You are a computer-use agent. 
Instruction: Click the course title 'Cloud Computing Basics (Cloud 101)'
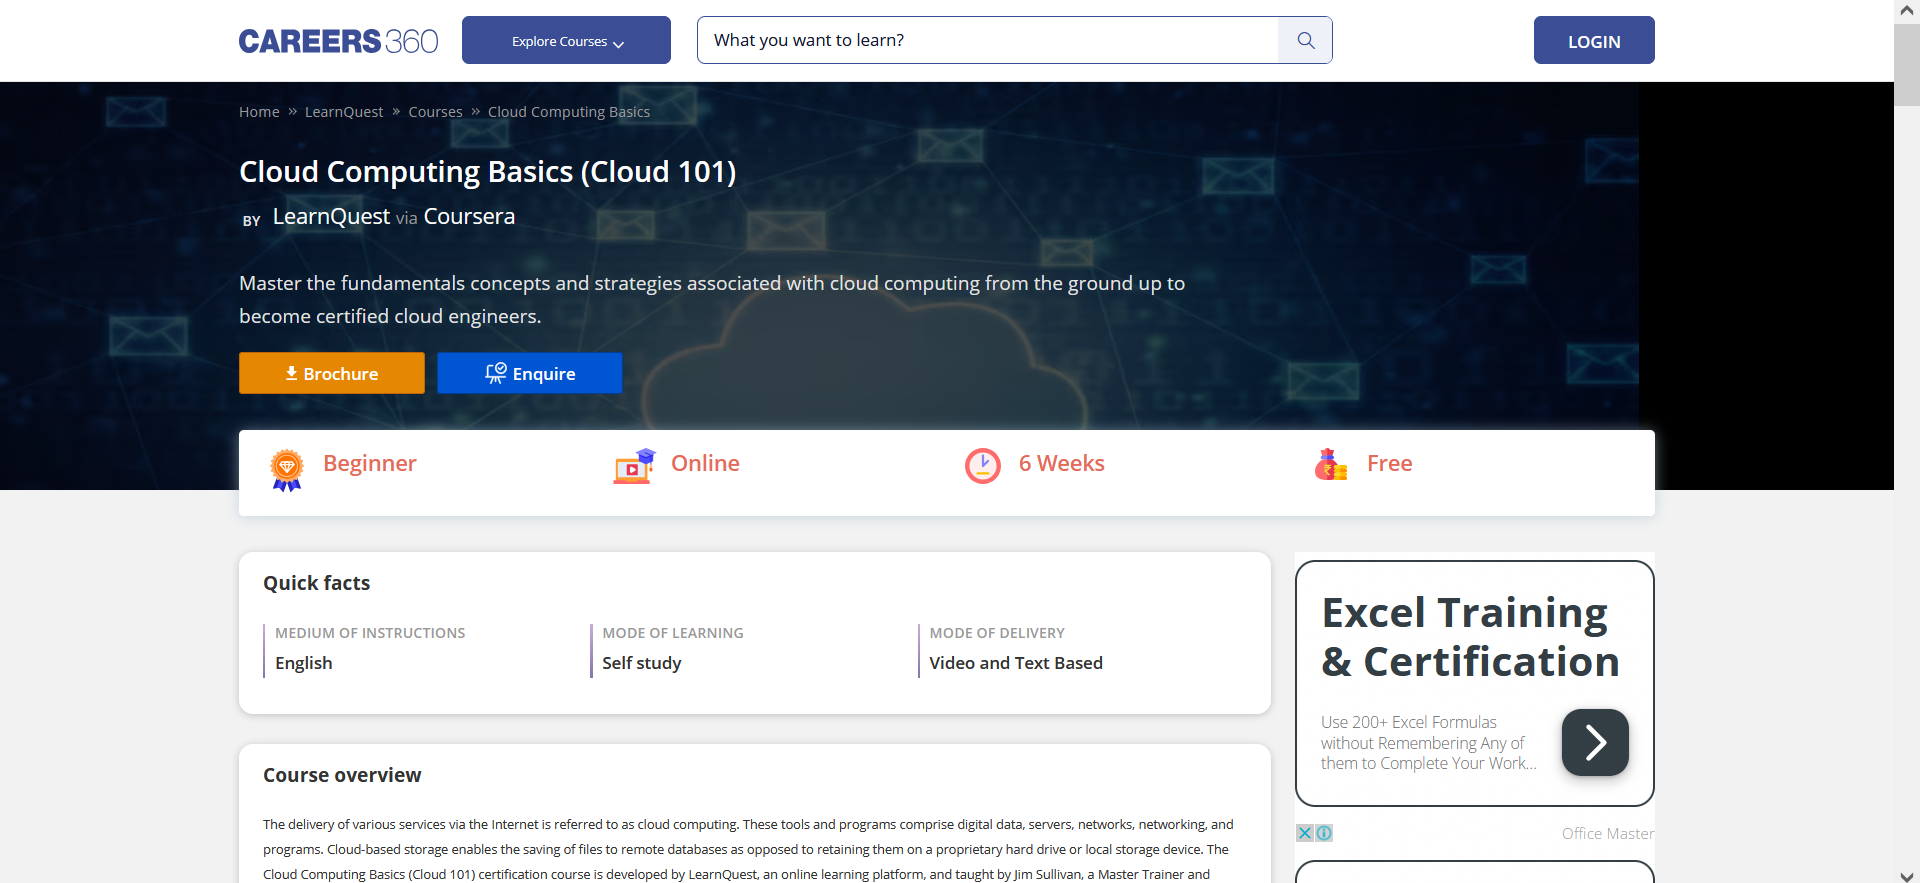487,172
